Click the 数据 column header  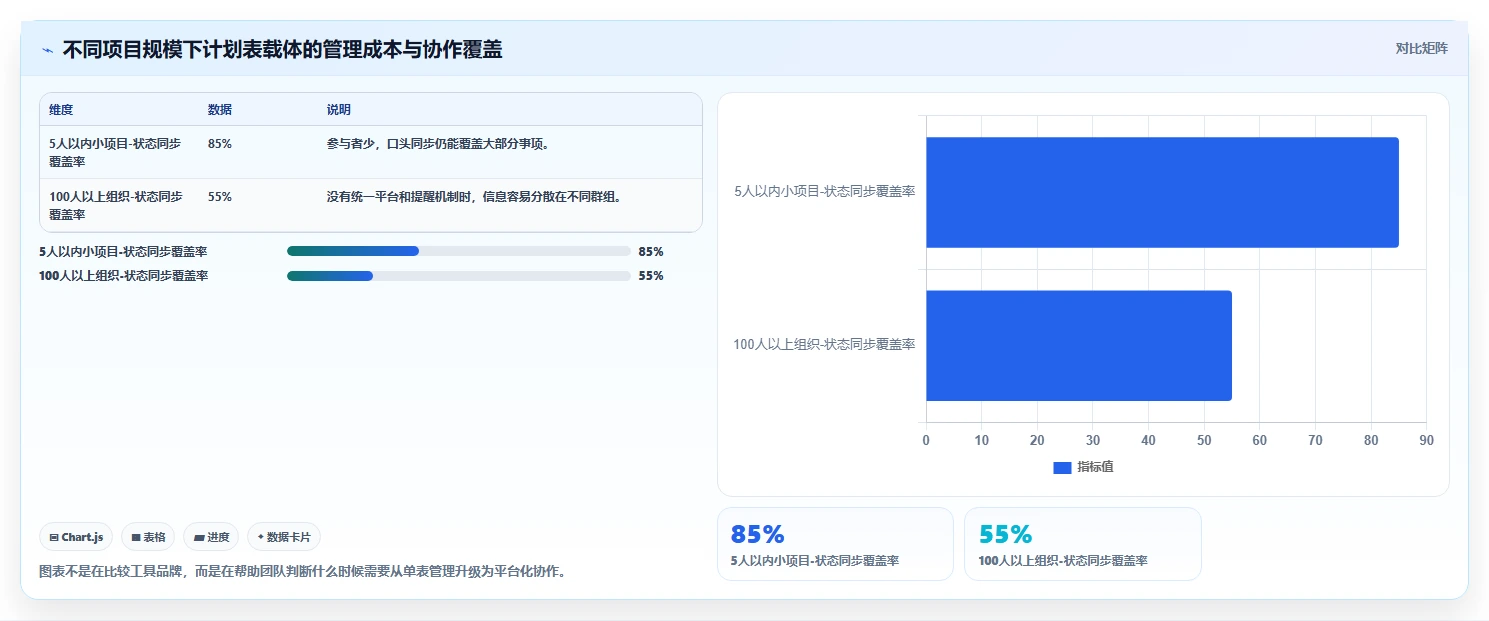click(x=220, y=110)
